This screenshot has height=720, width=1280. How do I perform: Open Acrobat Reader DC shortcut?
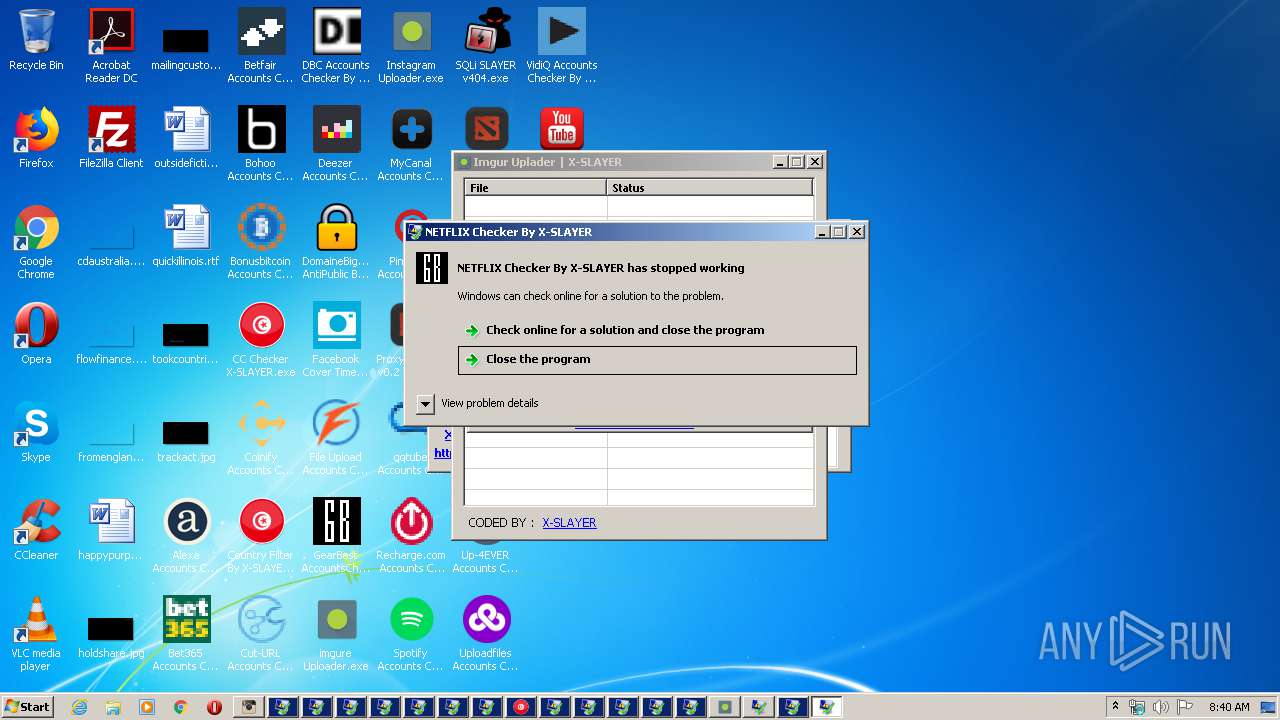click(x=111, y=45)
